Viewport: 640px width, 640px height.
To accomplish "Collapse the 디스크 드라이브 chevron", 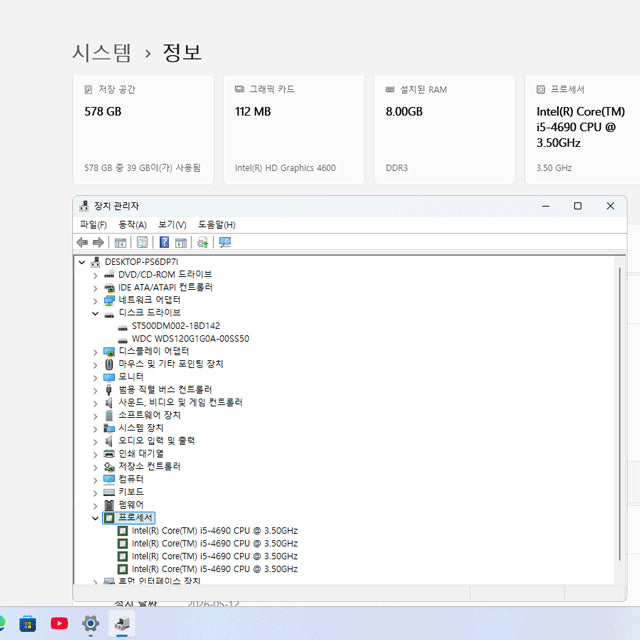I will pyautogui.click(x=95, y=313).
